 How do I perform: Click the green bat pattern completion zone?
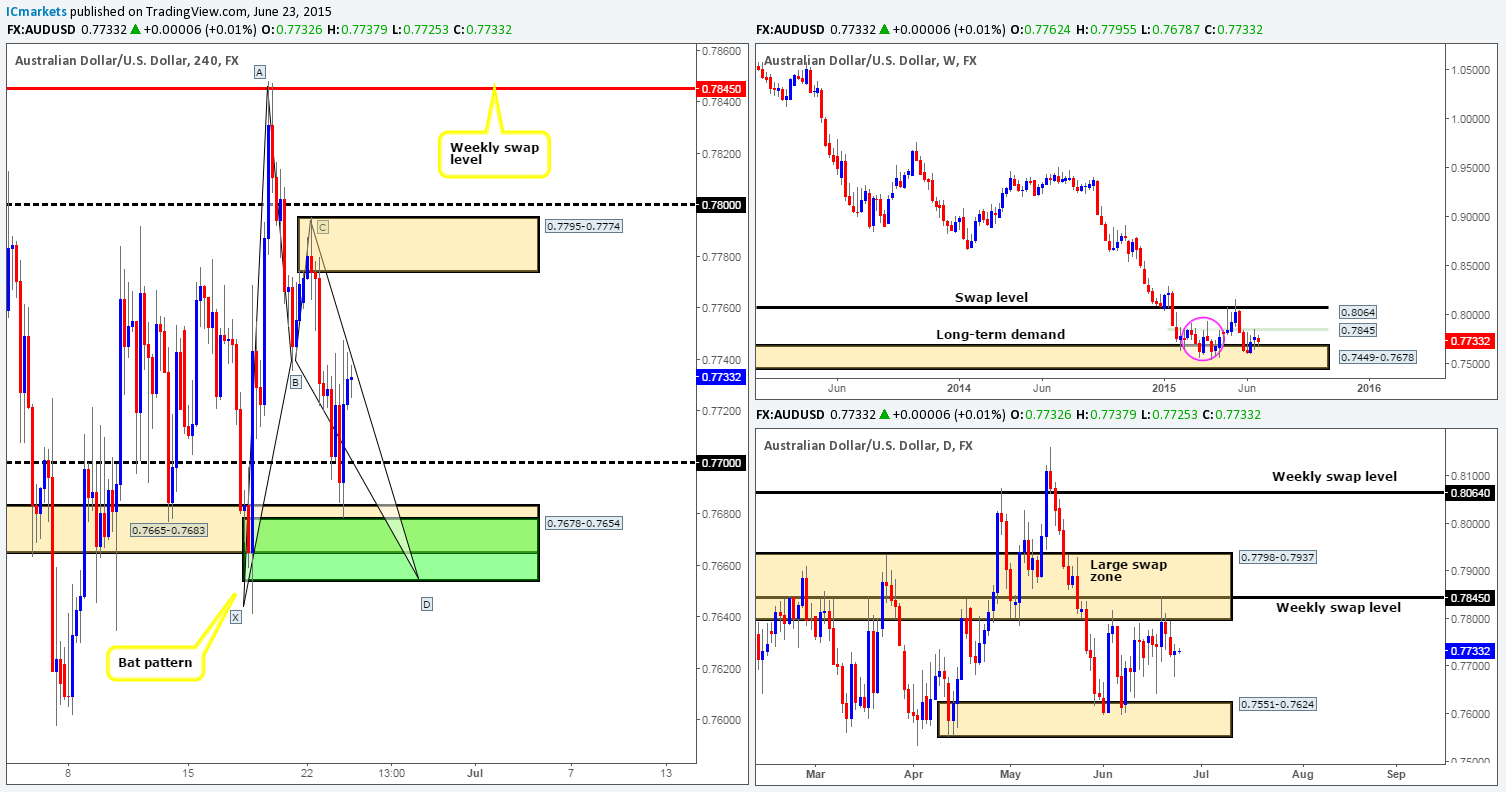390,549
